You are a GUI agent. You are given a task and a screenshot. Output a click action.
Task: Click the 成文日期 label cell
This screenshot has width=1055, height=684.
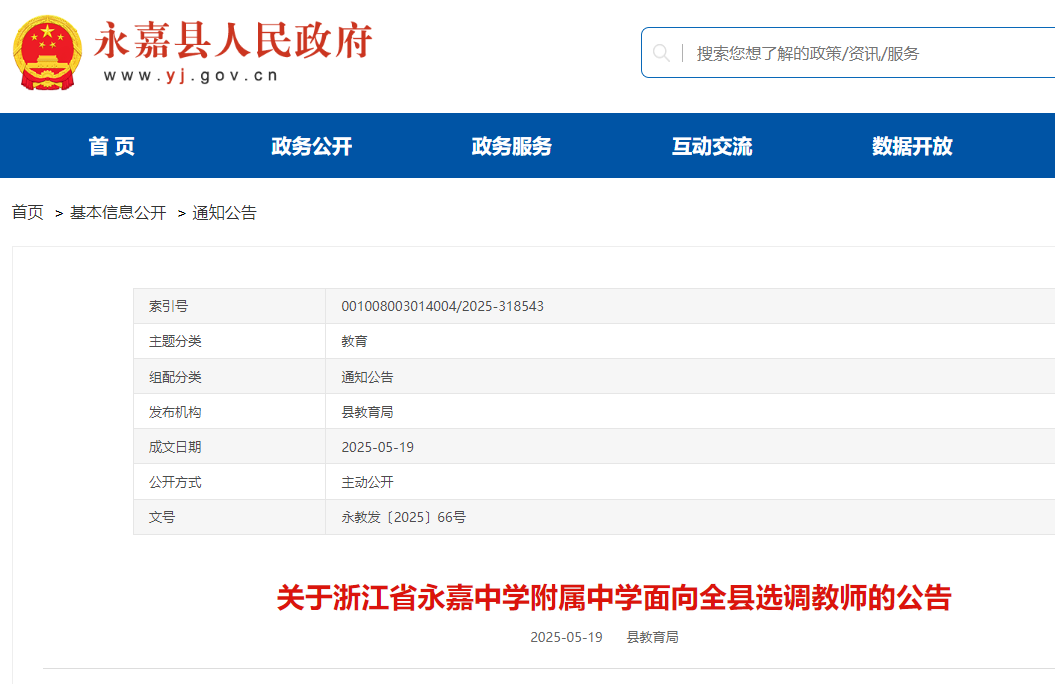tap(229, 447)
